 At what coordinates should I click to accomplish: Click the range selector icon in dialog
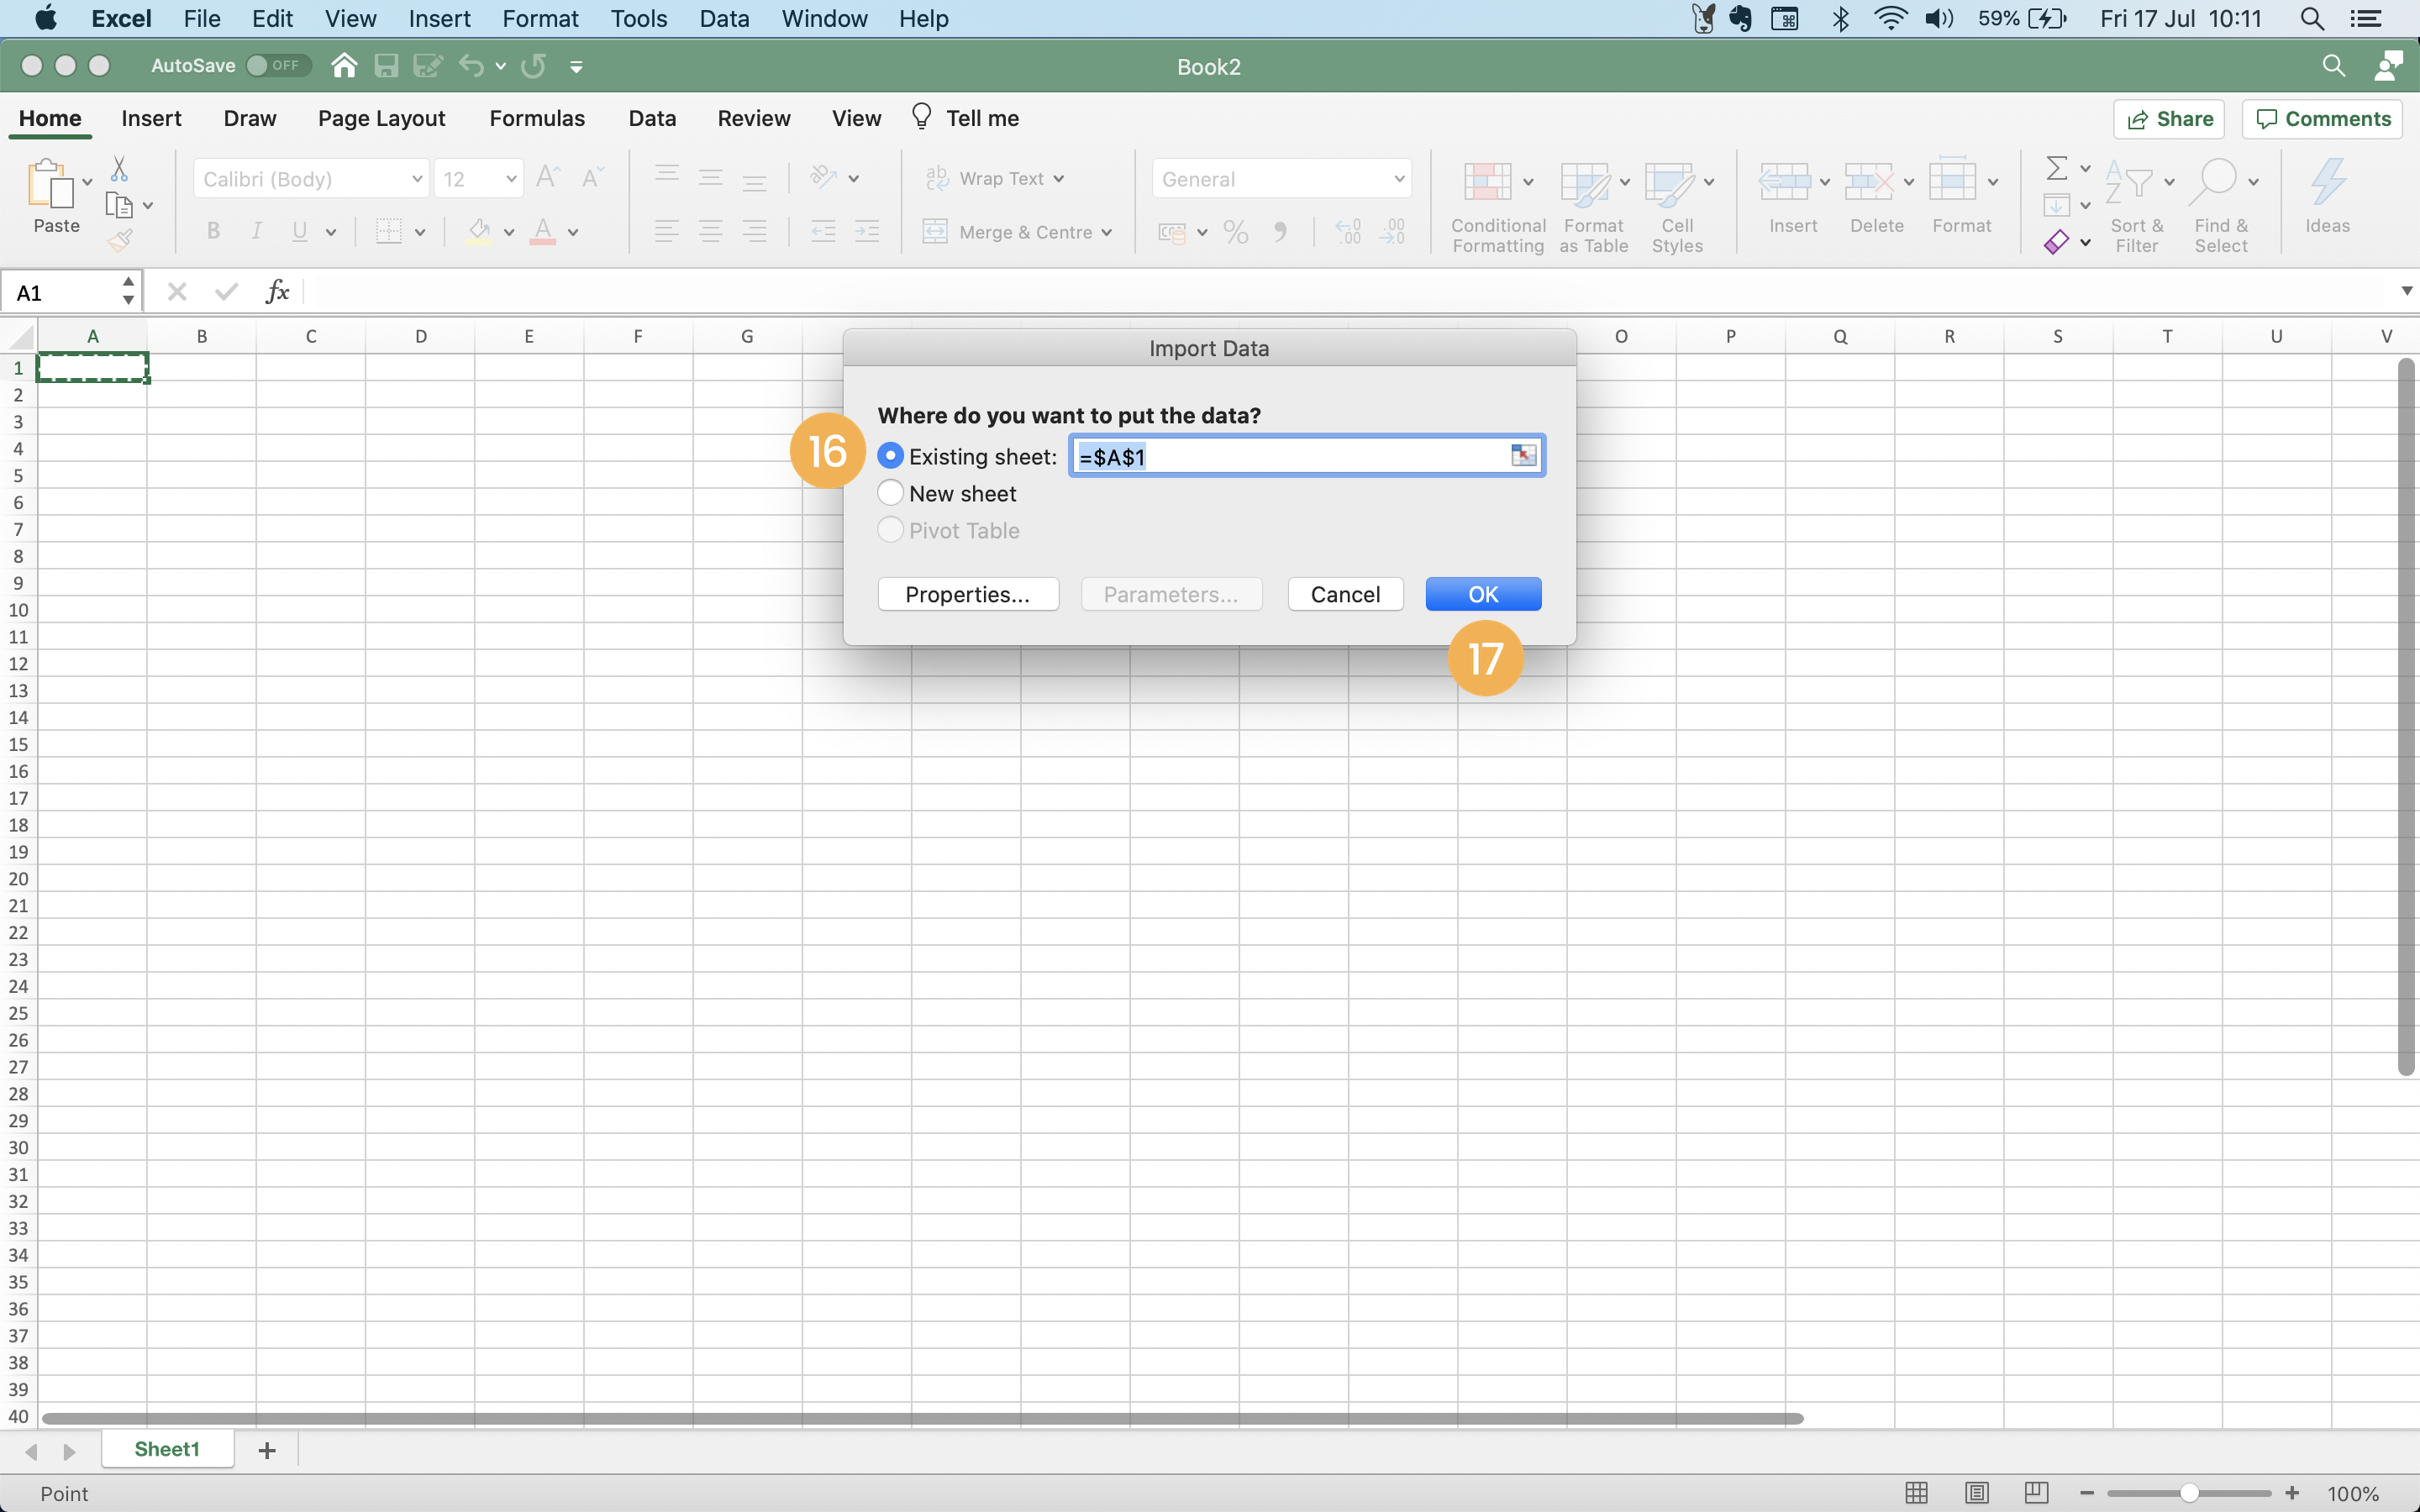click(1523, 456)
